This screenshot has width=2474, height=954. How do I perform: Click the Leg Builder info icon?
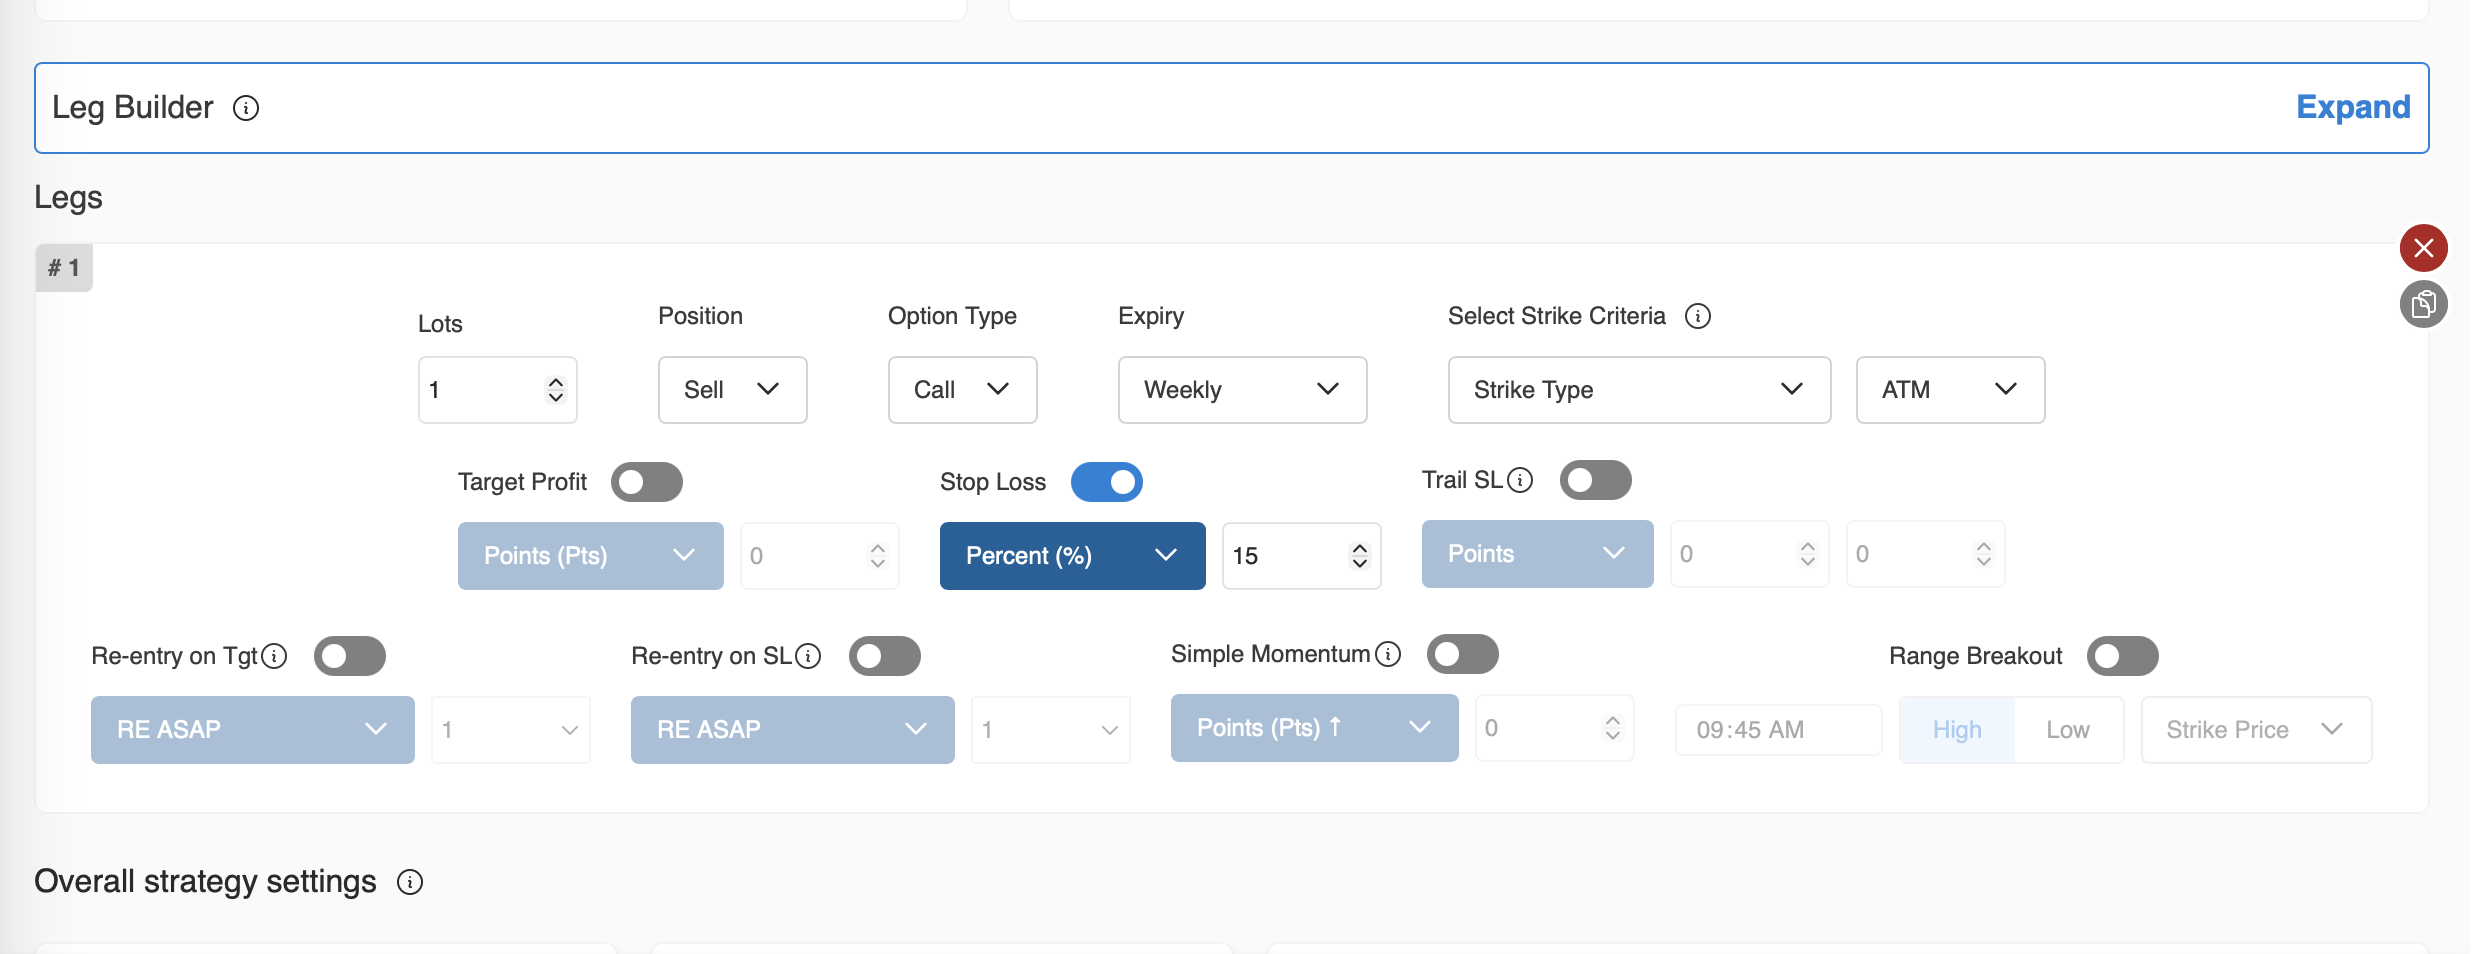pyautogui.click(x=246, y=108)
